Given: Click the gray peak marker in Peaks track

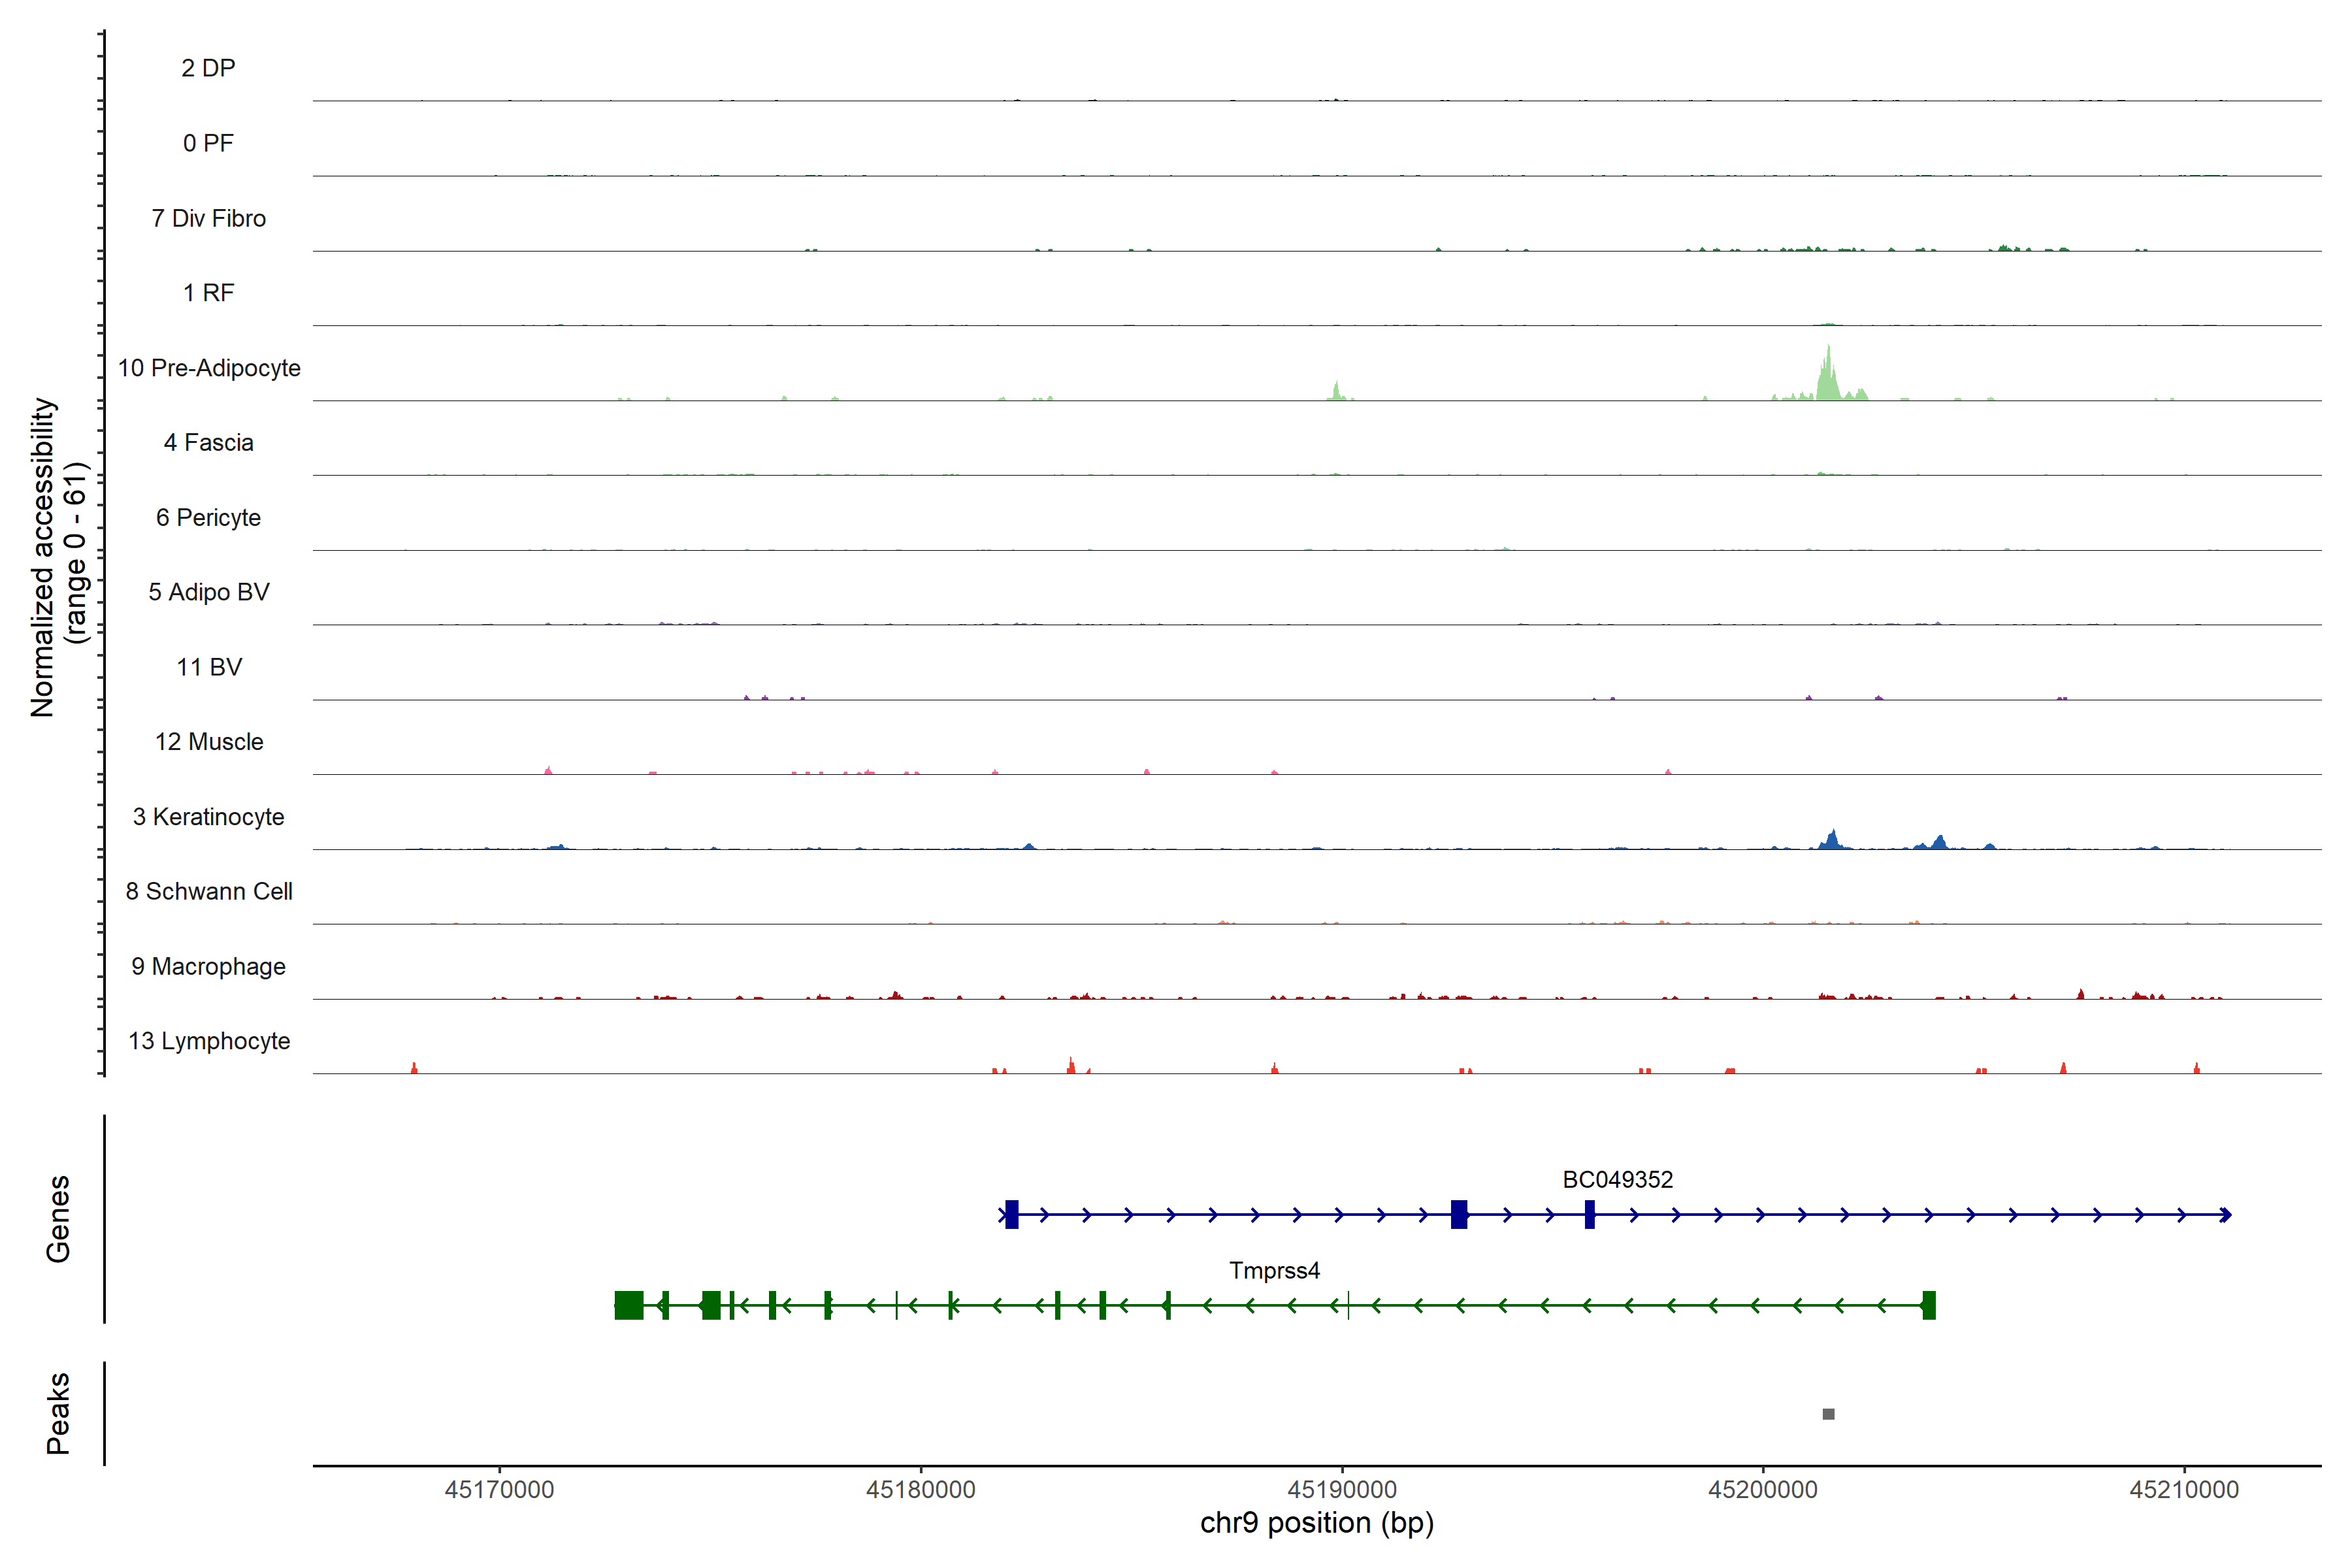Looking at the screenshot, I should coord(1828,1414).
